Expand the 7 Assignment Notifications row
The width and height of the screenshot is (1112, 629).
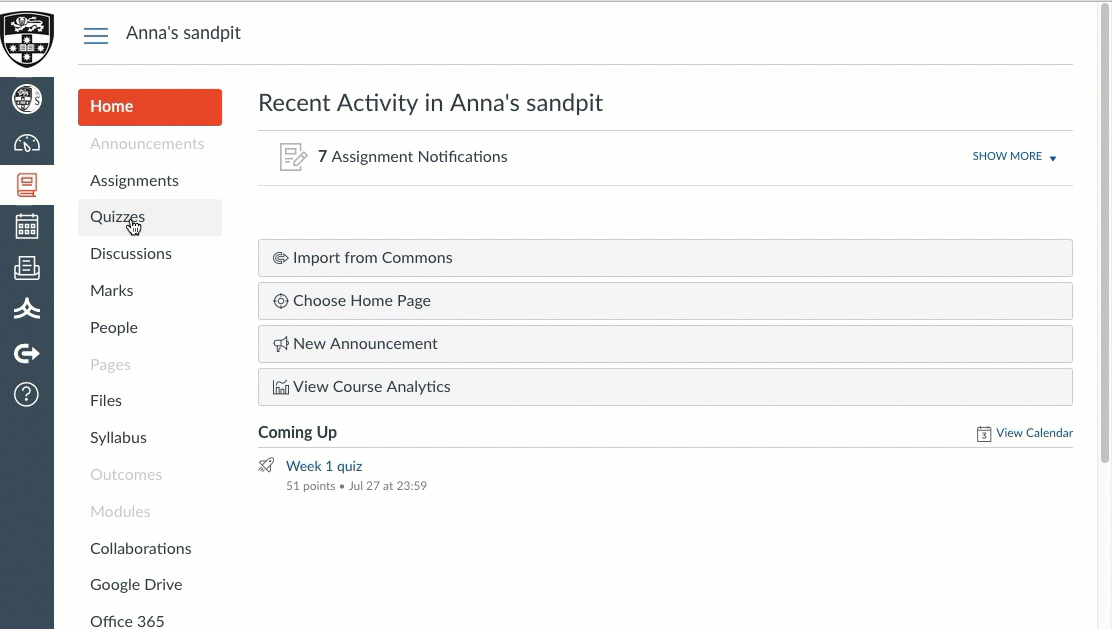click(412, 157)
